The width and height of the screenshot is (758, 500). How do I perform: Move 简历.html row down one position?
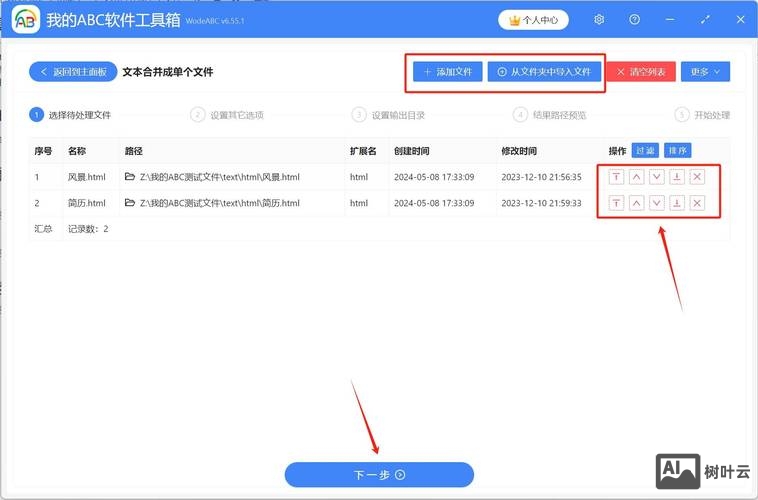pyautogui.click(x=656, y=203)
